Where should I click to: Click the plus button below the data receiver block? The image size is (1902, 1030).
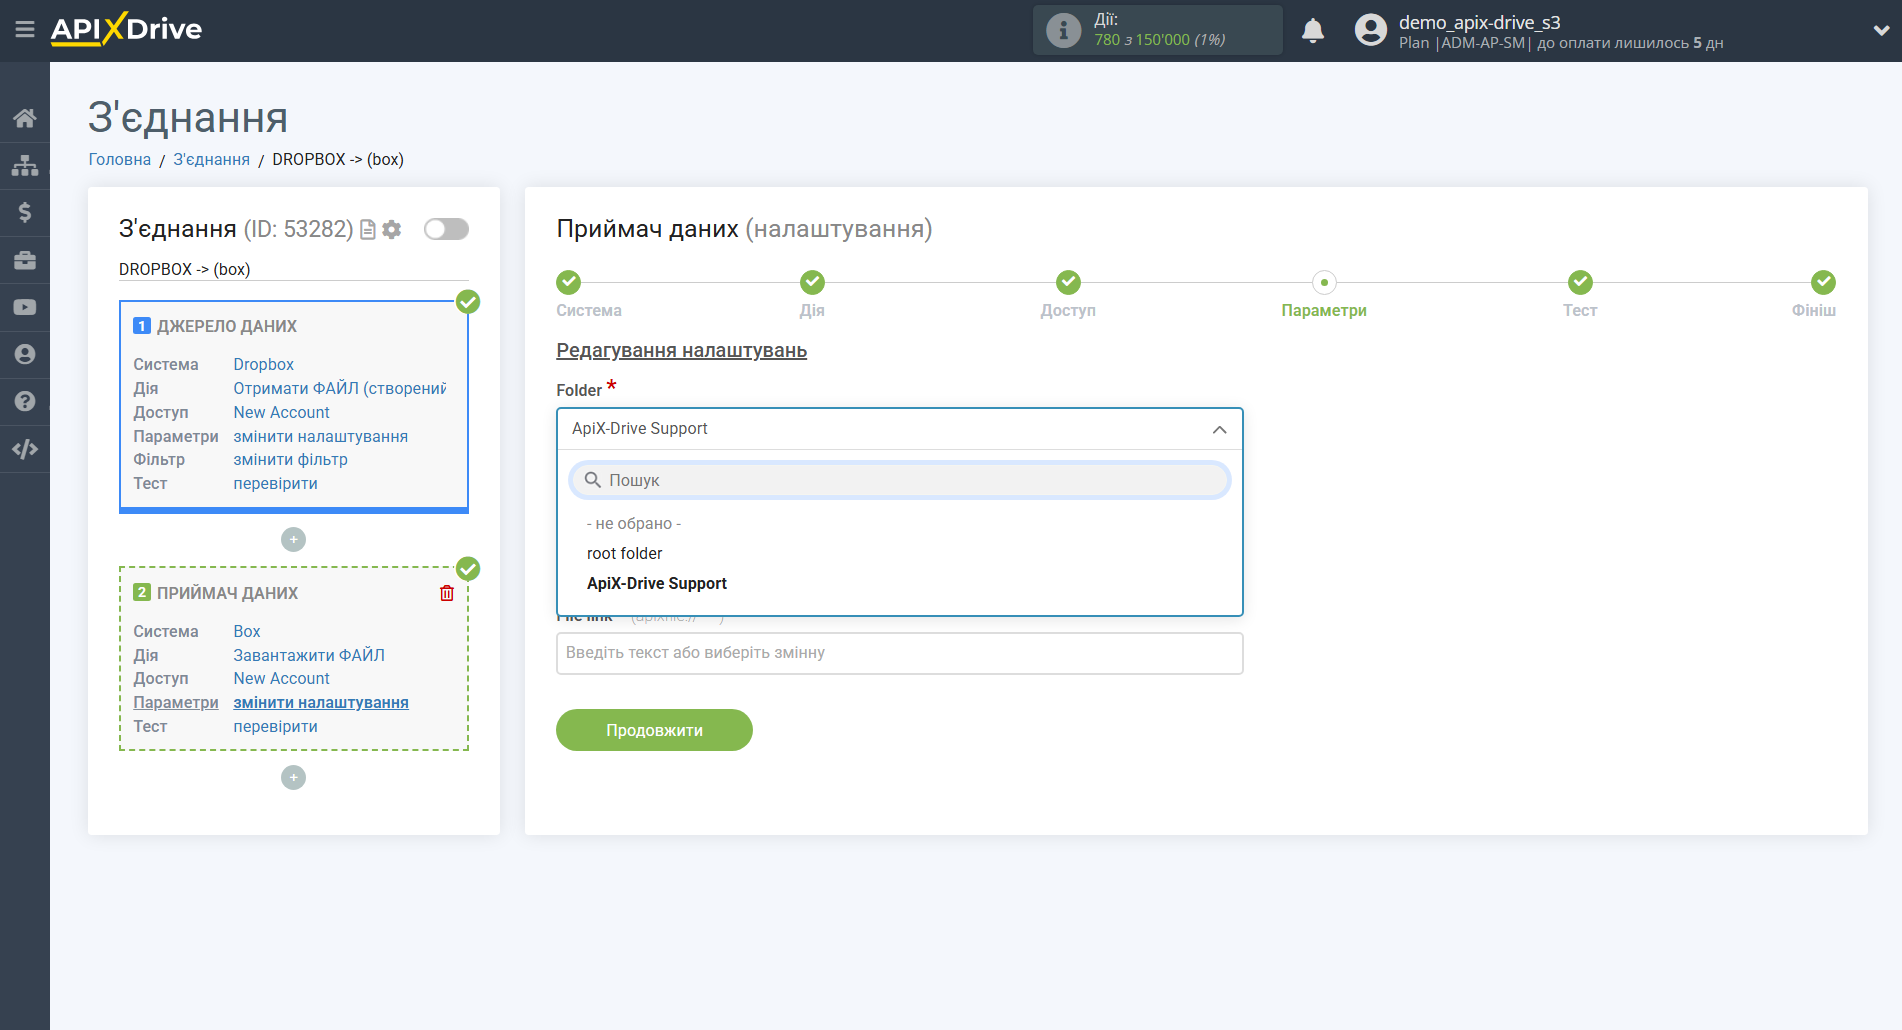293,778
